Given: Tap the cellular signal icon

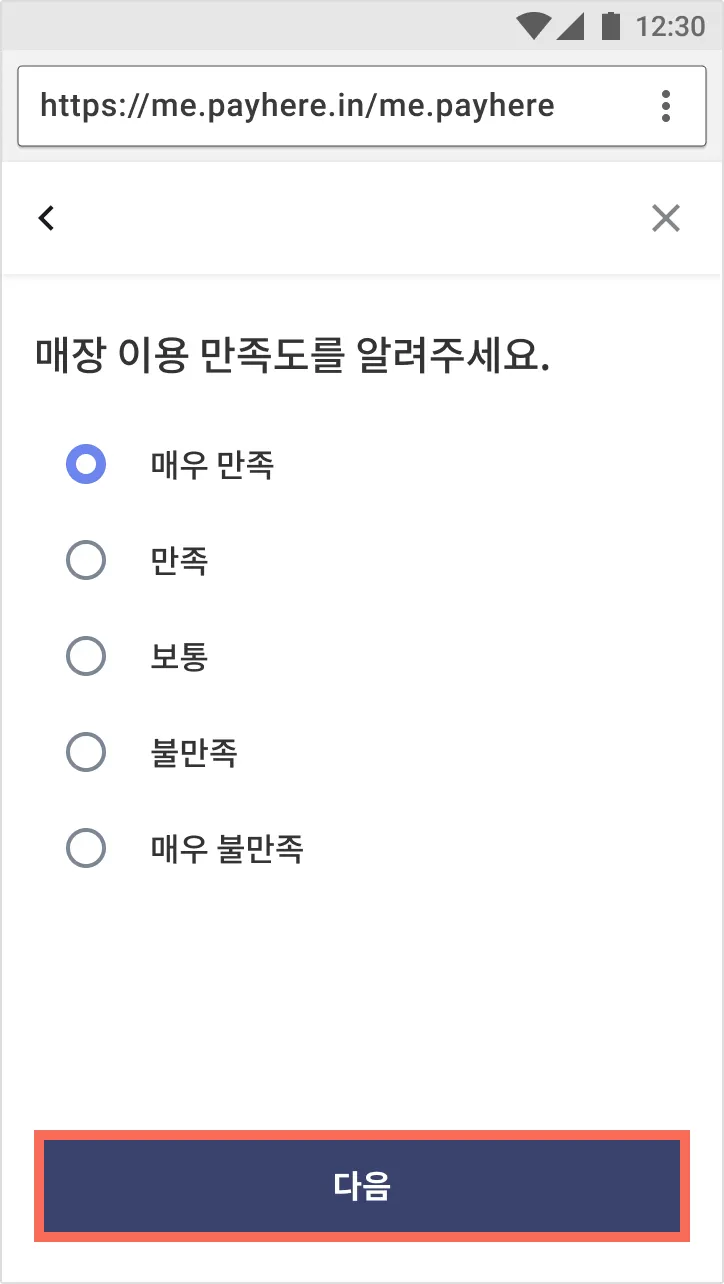Looking at the screenshot, I should click(x=570, y=27).
